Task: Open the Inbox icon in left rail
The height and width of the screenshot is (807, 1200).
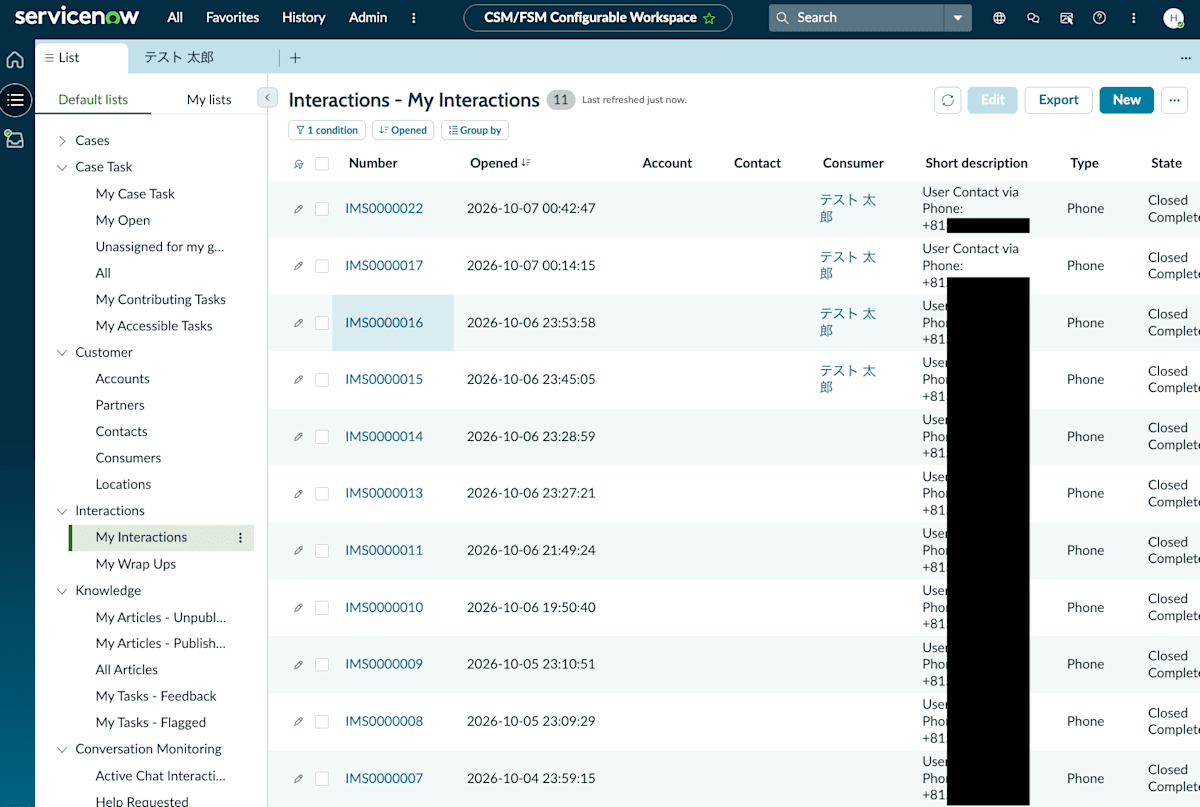Action: coord(15,139)
